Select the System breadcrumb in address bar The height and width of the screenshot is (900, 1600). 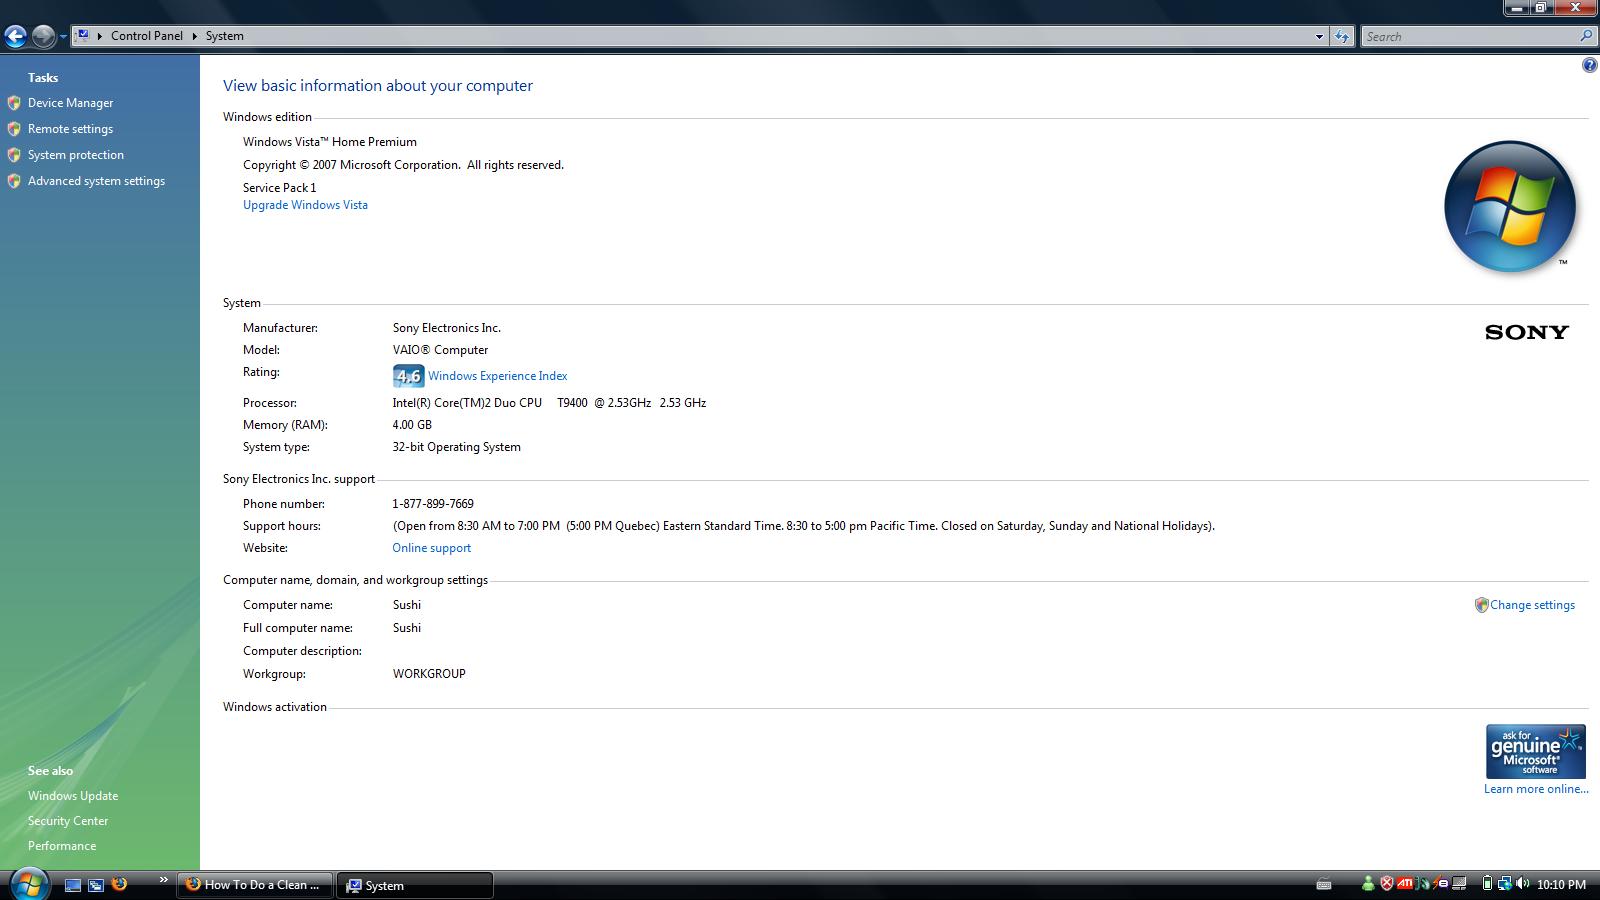pos(225,36)
